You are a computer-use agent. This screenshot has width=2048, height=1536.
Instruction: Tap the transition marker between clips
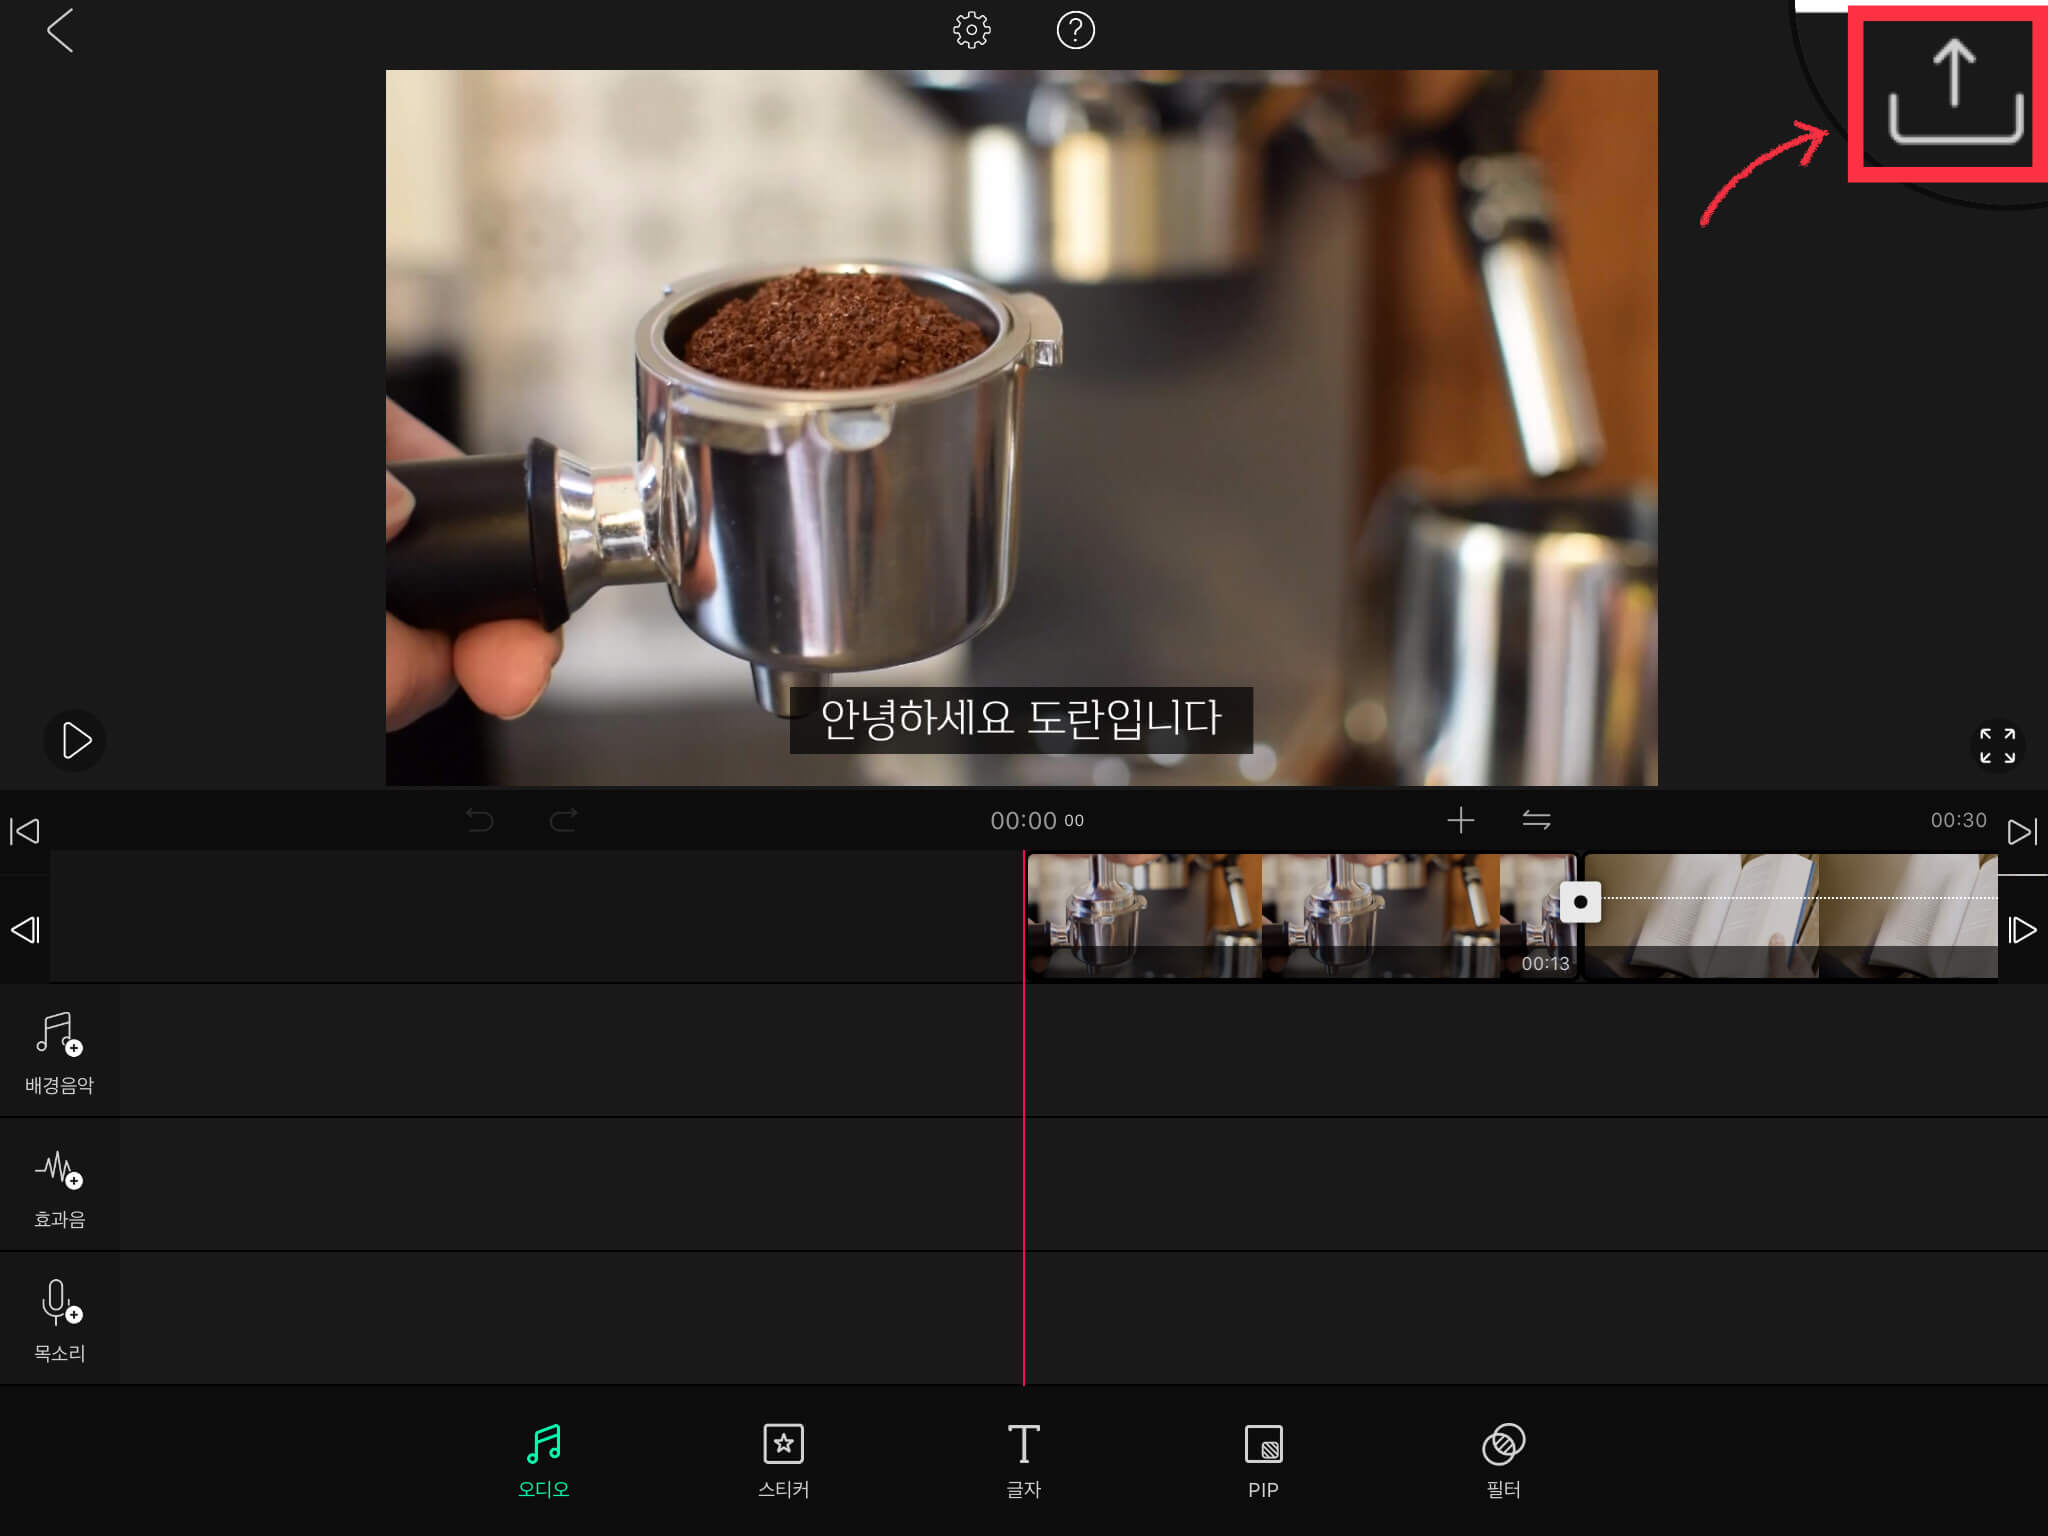click(x=1580, y=902)
